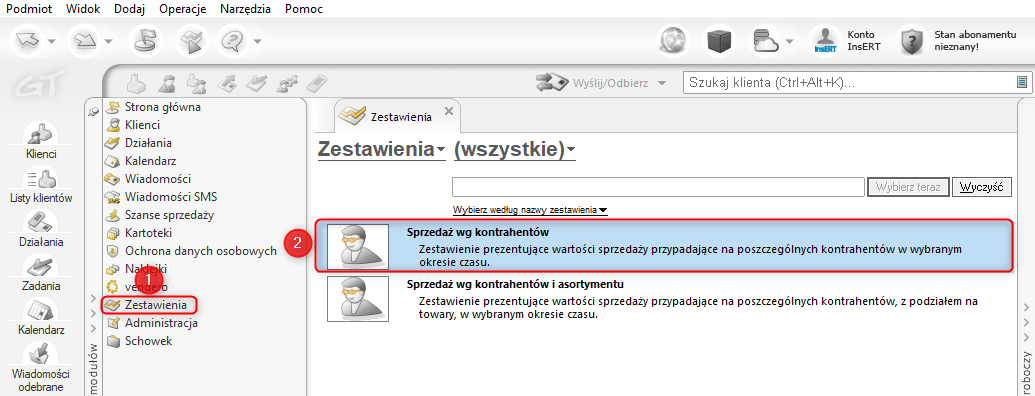Viewport: 1035px width, 396px height.
Task: Open Kalendarz shortcut in left bar
Action: (41, 317)
